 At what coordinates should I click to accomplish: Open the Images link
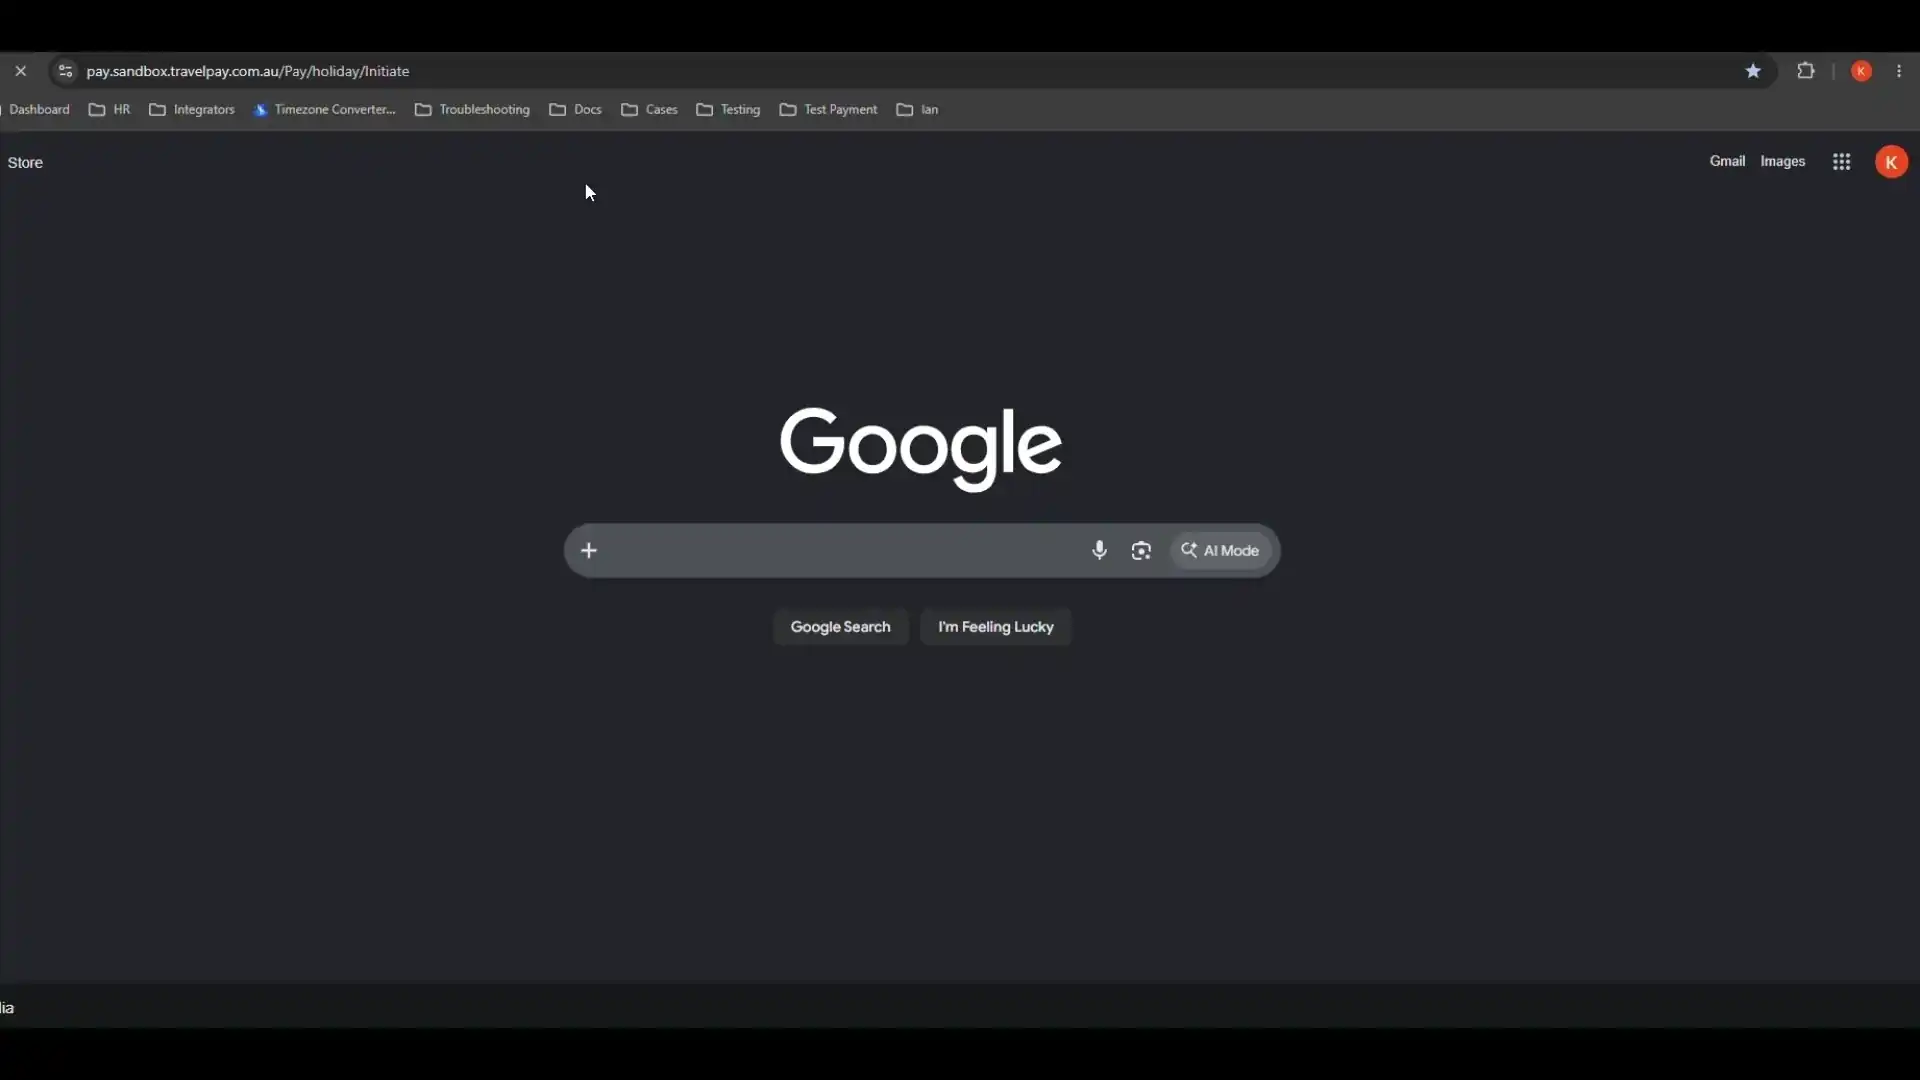click(1782, 161)
